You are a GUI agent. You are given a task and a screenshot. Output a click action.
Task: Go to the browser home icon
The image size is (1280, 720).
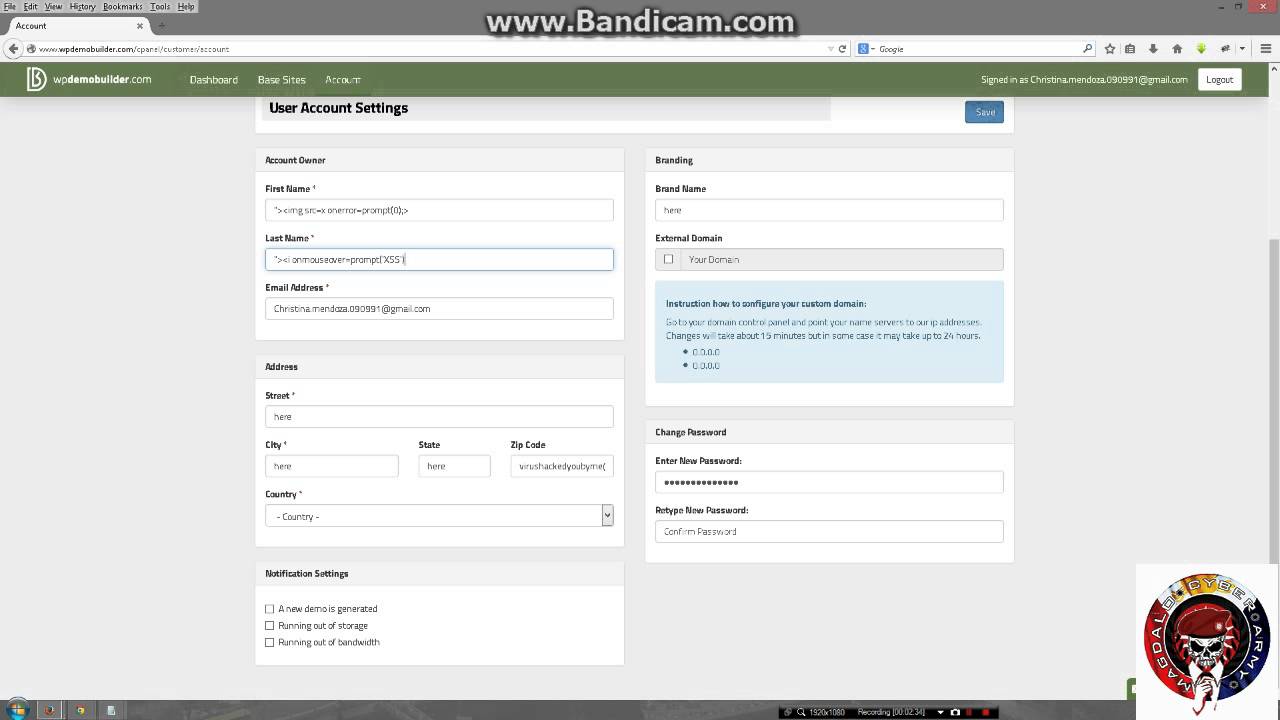1177,48
